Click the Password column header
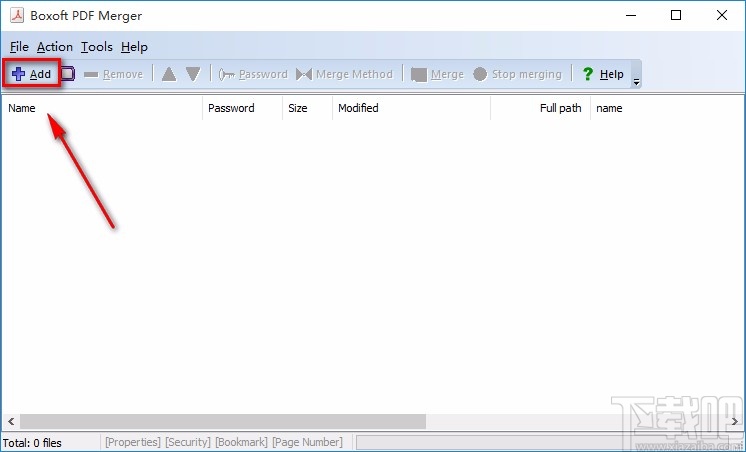This screenshot has height=452, width=746. click(242, 108)
